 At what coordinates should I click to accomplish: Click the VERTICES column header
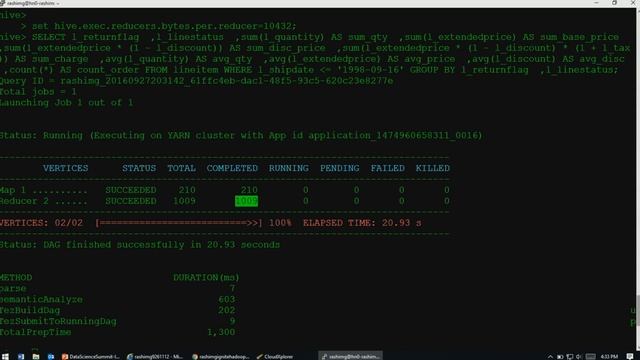pyautogui.click(x=65, y=168)
